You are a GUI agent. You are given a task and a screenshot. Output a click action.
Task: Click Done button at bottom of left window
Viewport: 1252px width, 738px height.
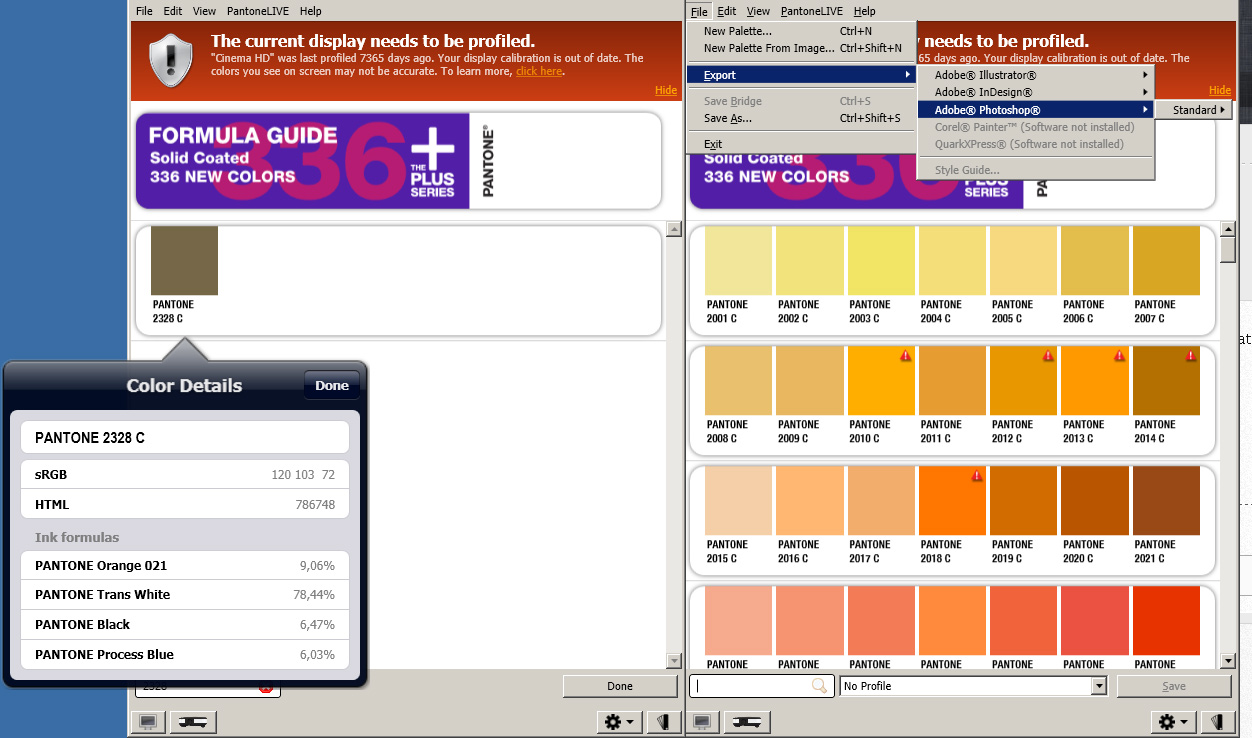(620, 686)
